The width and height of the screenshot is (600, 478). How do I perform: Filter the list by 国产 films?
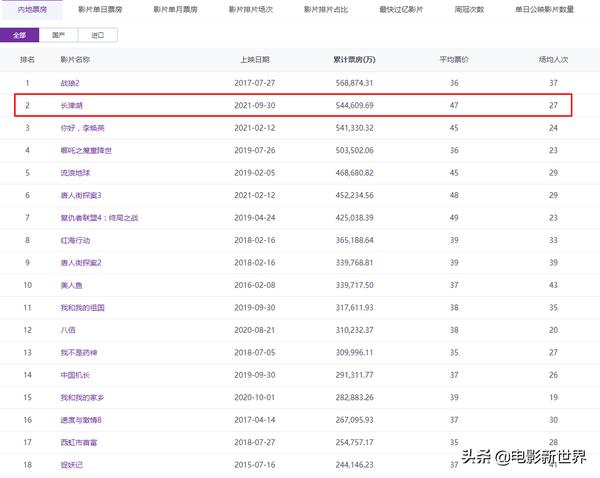tap(59, 35)
